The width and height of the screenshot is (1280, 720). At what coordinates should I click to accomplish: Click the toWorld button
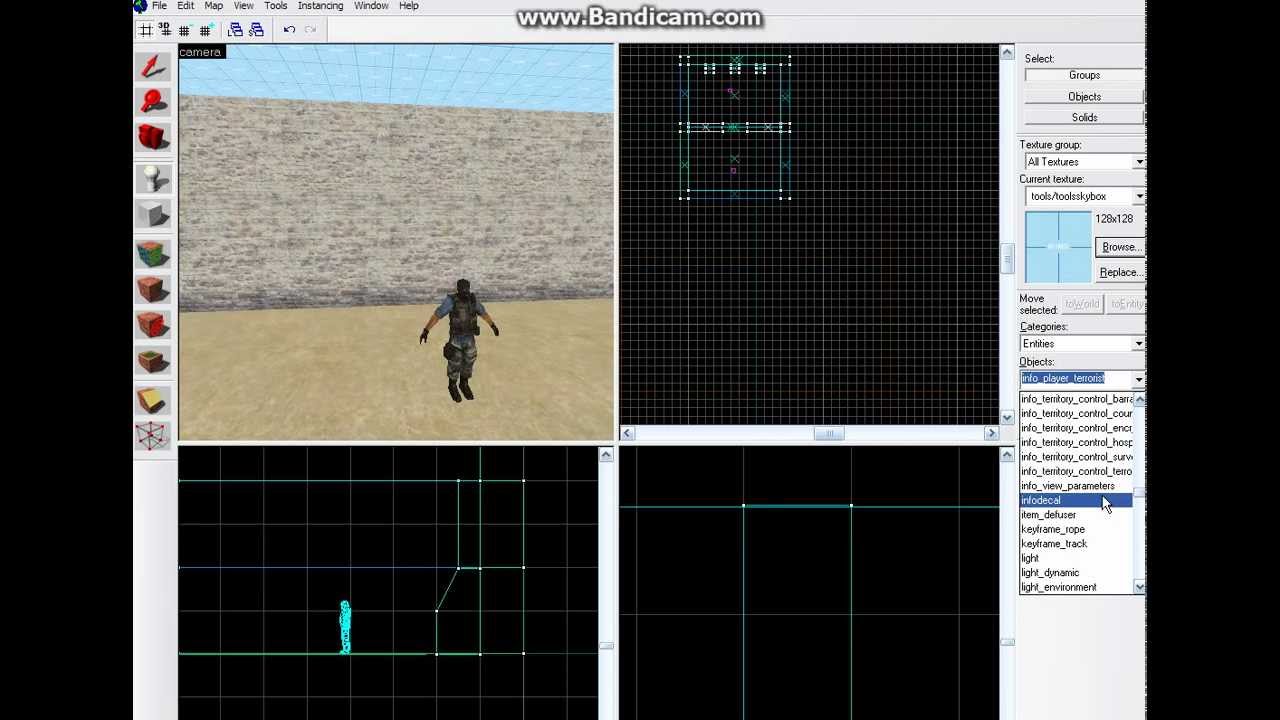tap(1081, 304)
